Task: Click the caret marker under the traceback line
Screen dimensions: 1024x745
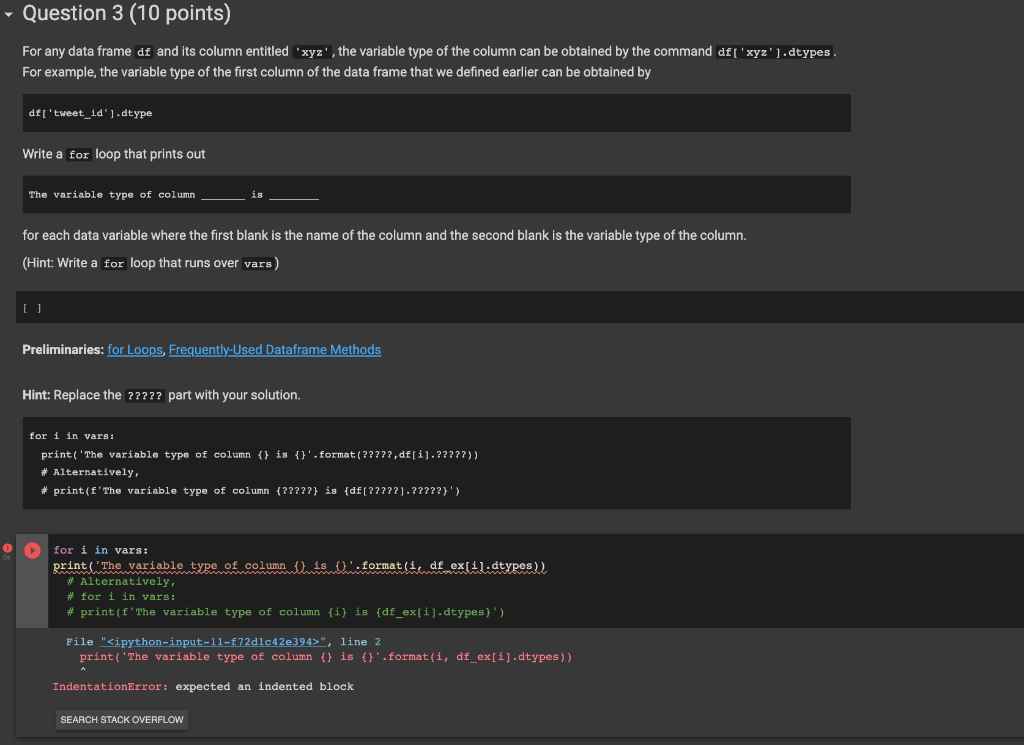Action: [84, 670]
